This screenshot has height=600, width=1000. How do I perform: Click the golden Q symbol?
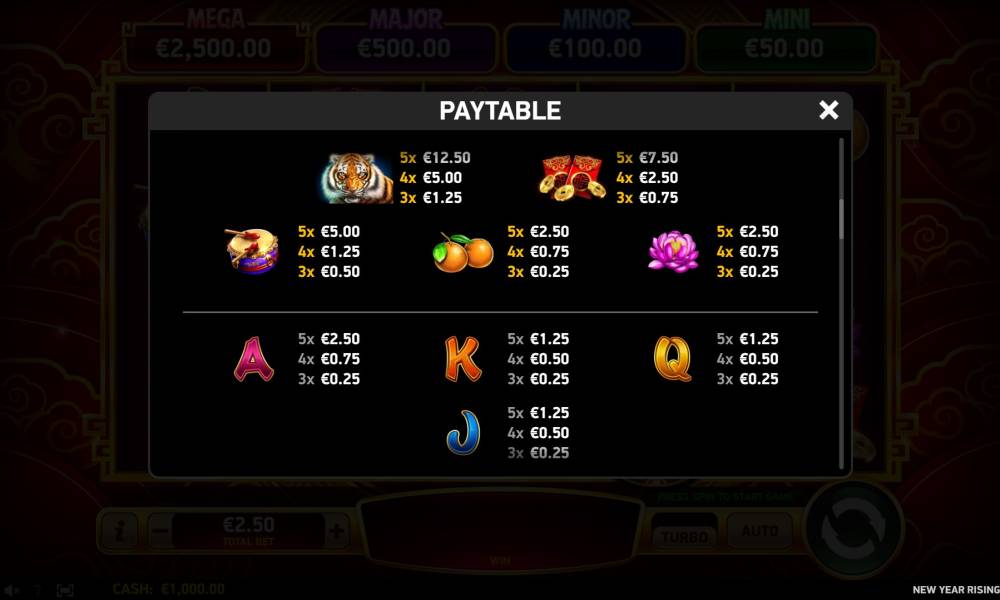coord(673,359)
